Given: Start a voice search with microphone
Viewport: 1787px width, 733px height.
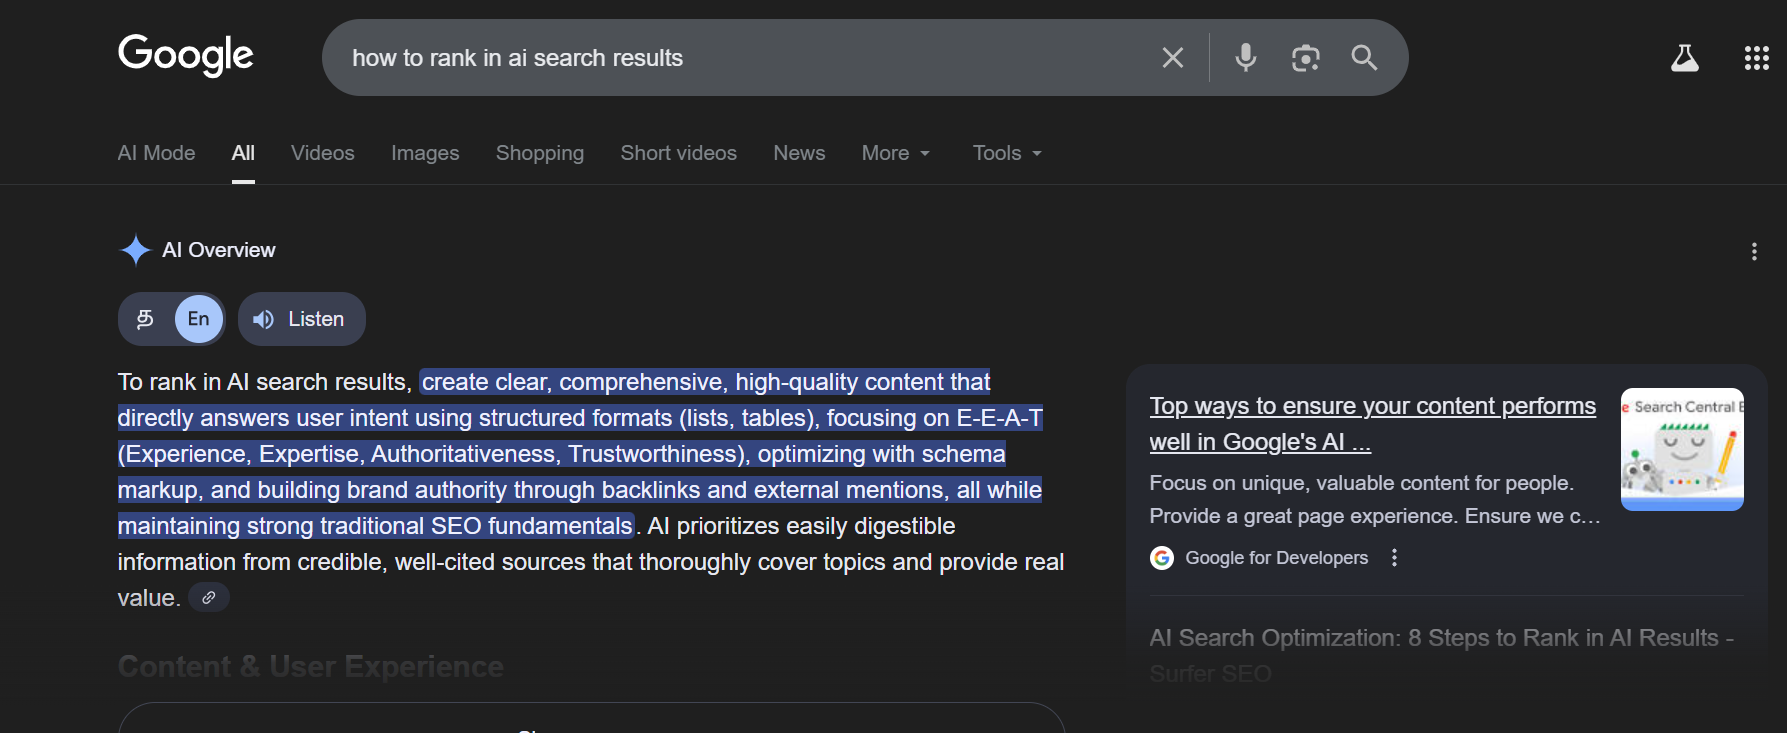Looking at the screenshot, I should coord(1245,58).
